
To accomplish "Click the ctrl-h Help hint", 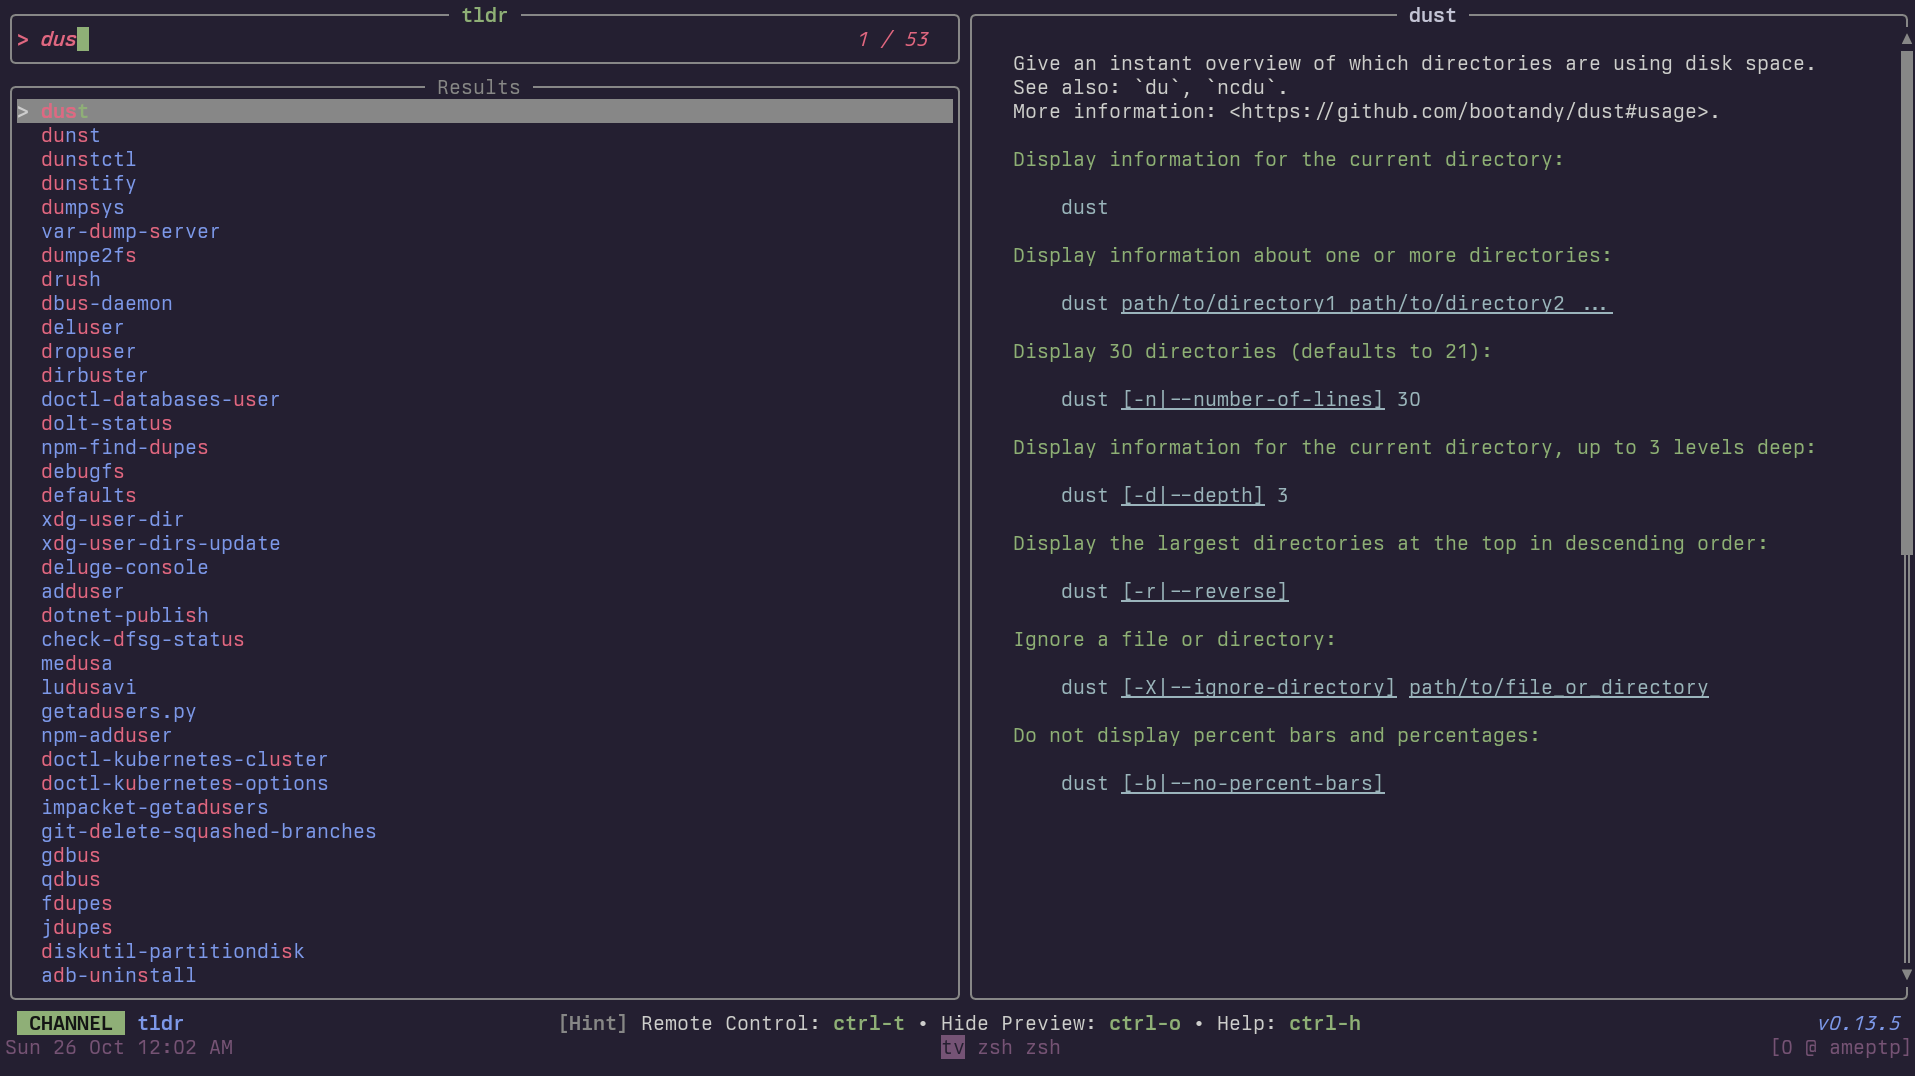I will [1324, 1024].
